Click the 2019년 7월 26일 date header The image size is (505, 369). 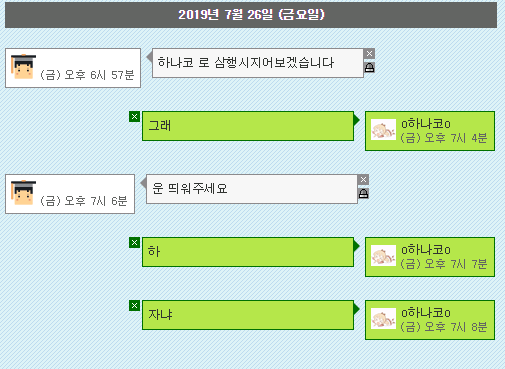pos(251,15)
